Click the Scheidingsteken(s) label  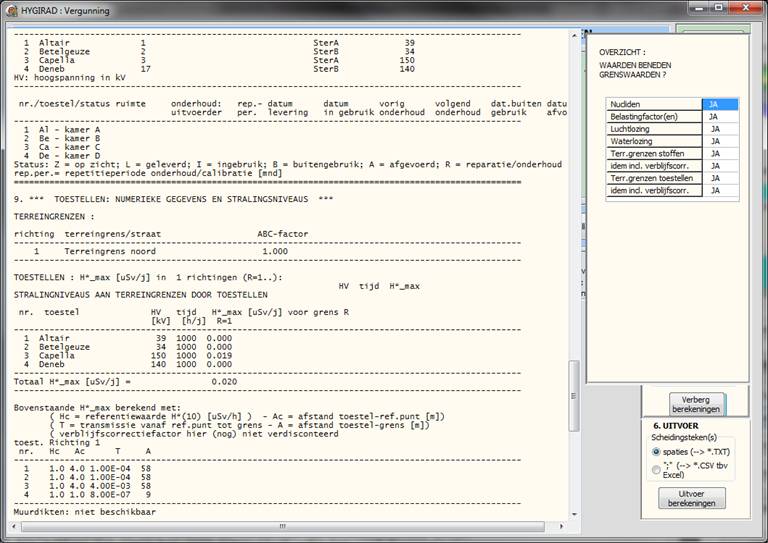coord(684,437)
